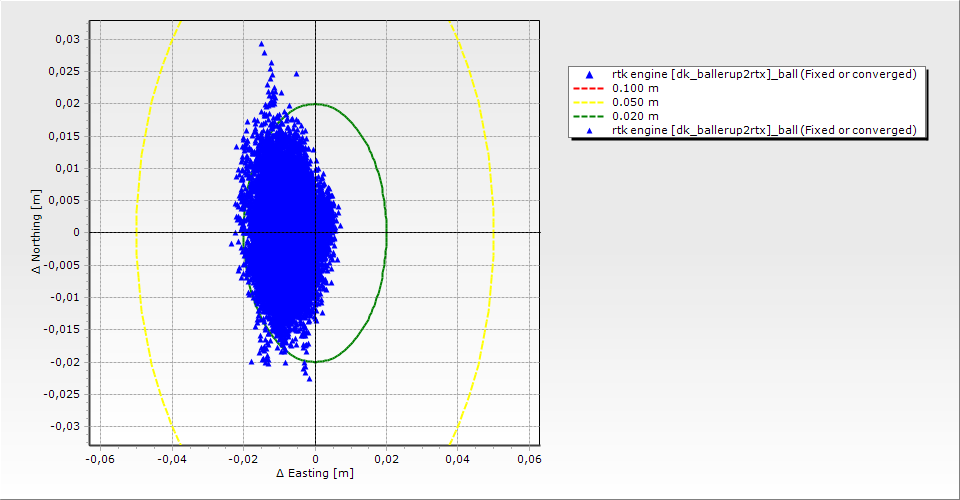Click the 0,04 easting axis label
This screenshot has height=500, width=960.
458,459
